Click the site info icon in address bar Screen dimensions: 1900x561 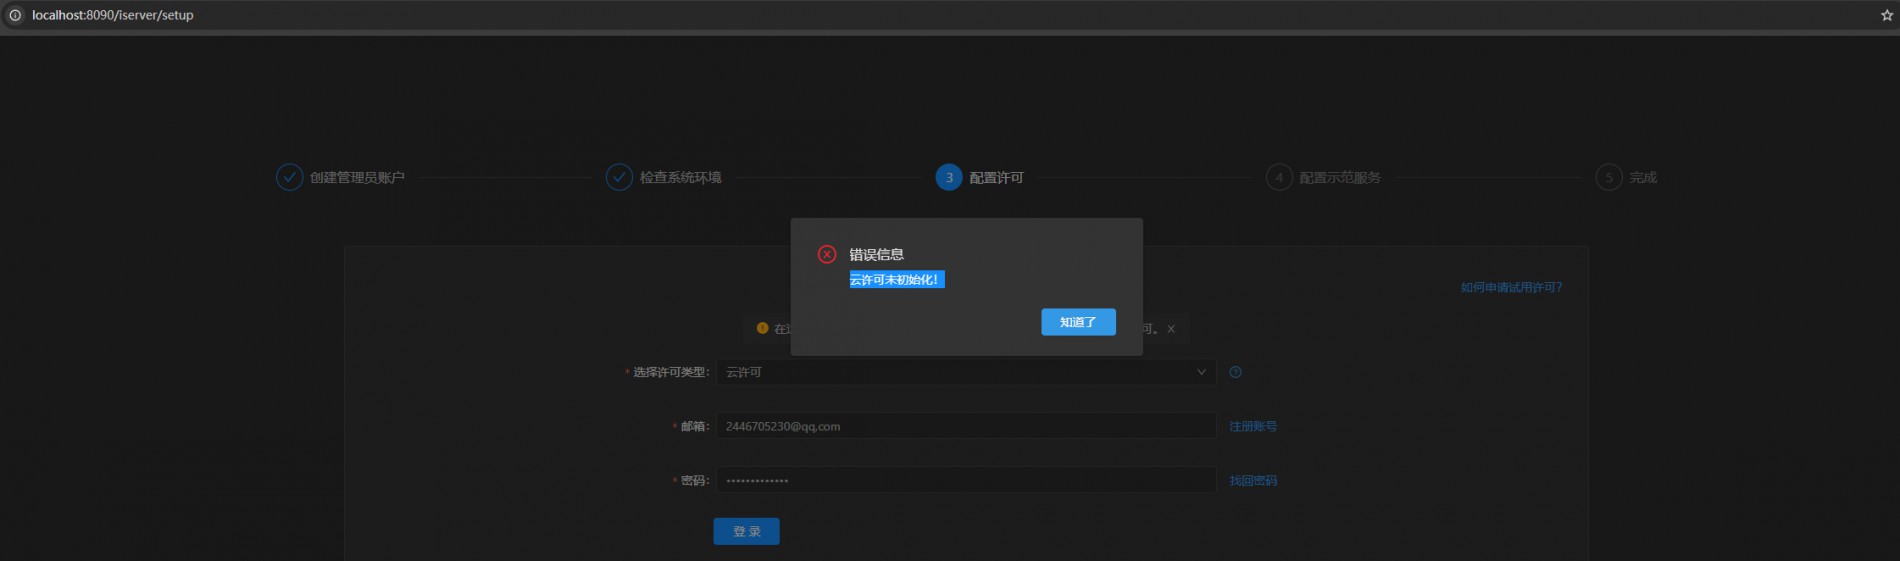coord(15,15)
